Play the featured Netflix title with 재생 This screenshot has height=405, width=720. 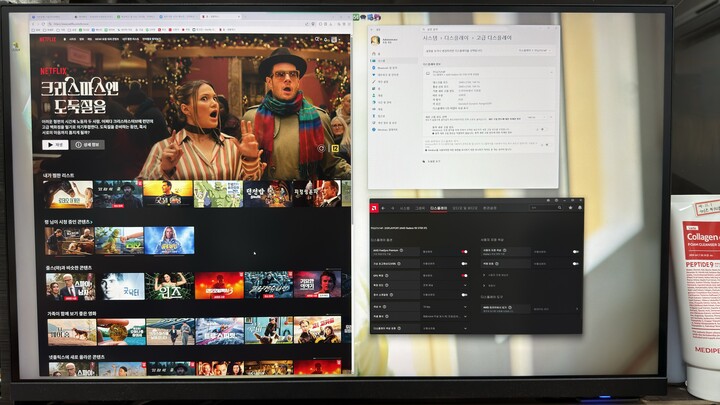point(55,145)
